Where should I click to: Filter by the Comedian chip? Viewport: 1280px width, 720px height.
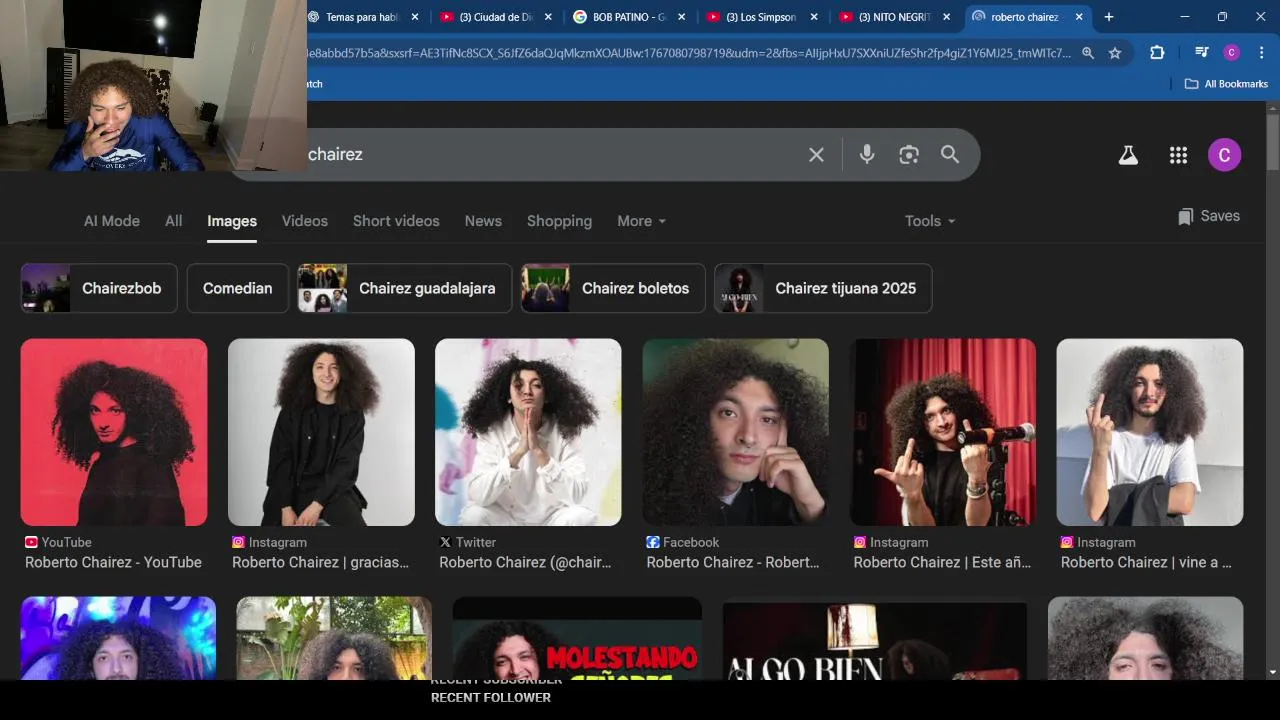238,288
